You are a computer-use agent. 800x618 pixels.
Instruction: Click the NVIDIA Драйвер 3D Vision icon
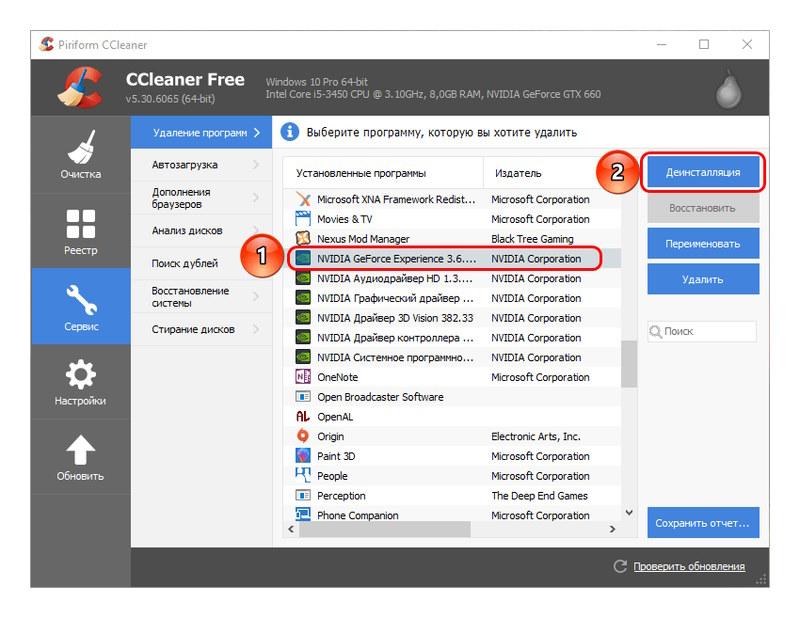(x=303, y=317)
